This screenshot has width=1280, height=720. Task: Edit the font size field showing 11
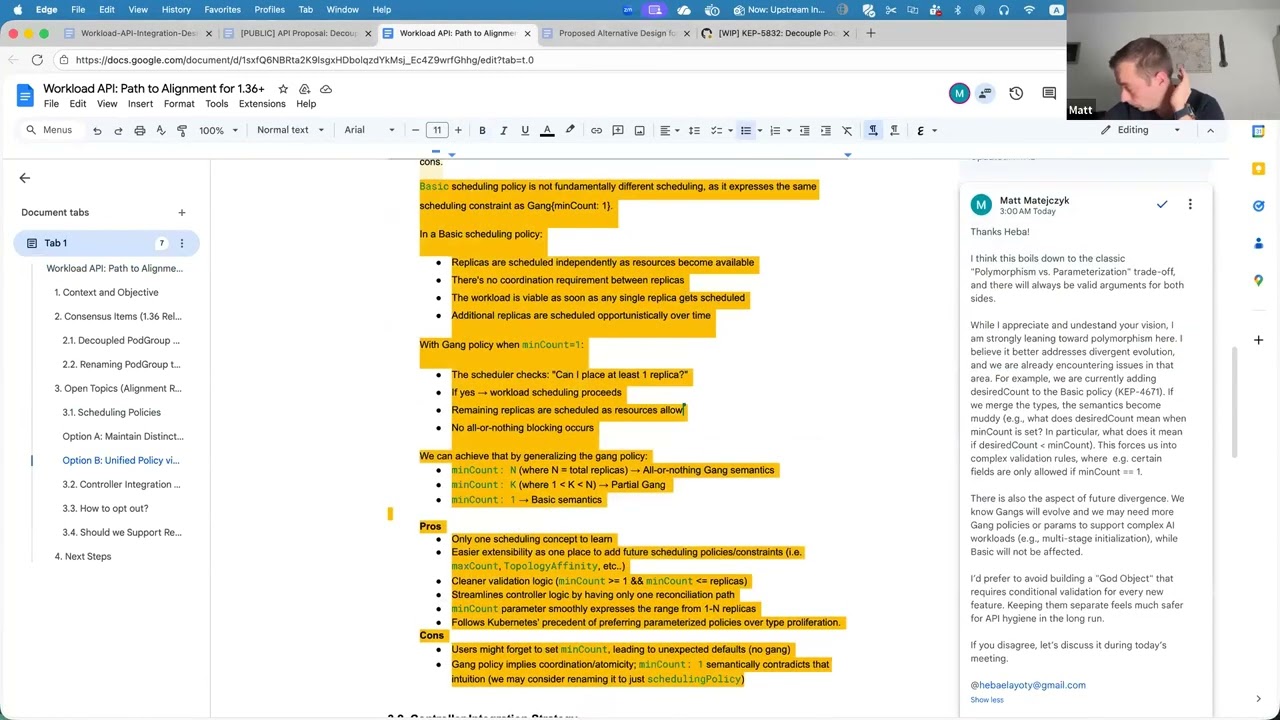437,130
